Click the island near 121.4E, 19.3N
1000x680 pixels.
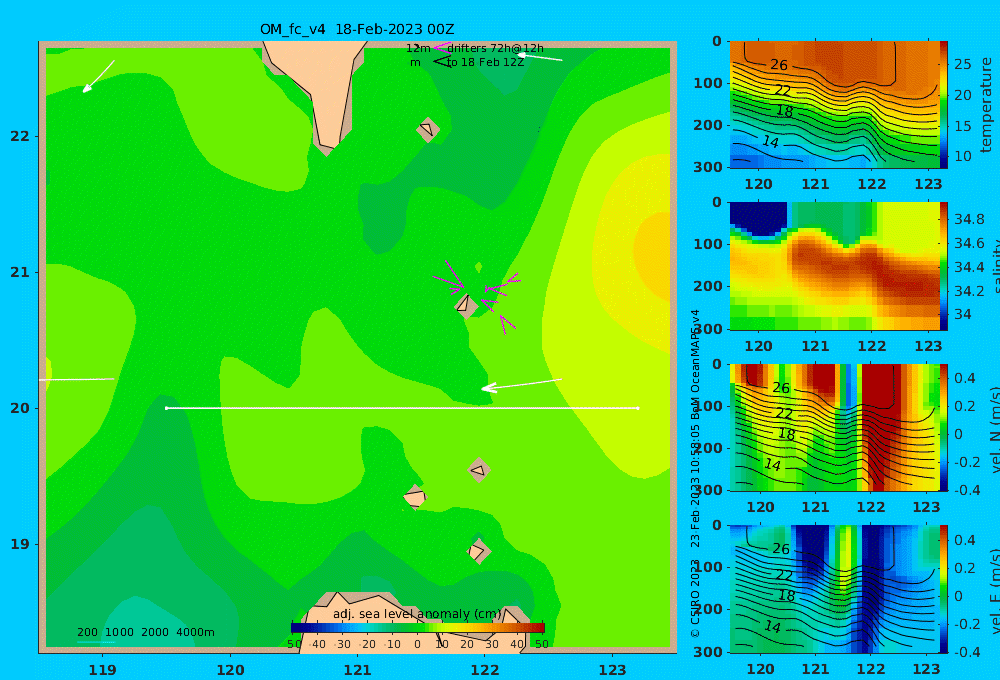tap(415, 497)
